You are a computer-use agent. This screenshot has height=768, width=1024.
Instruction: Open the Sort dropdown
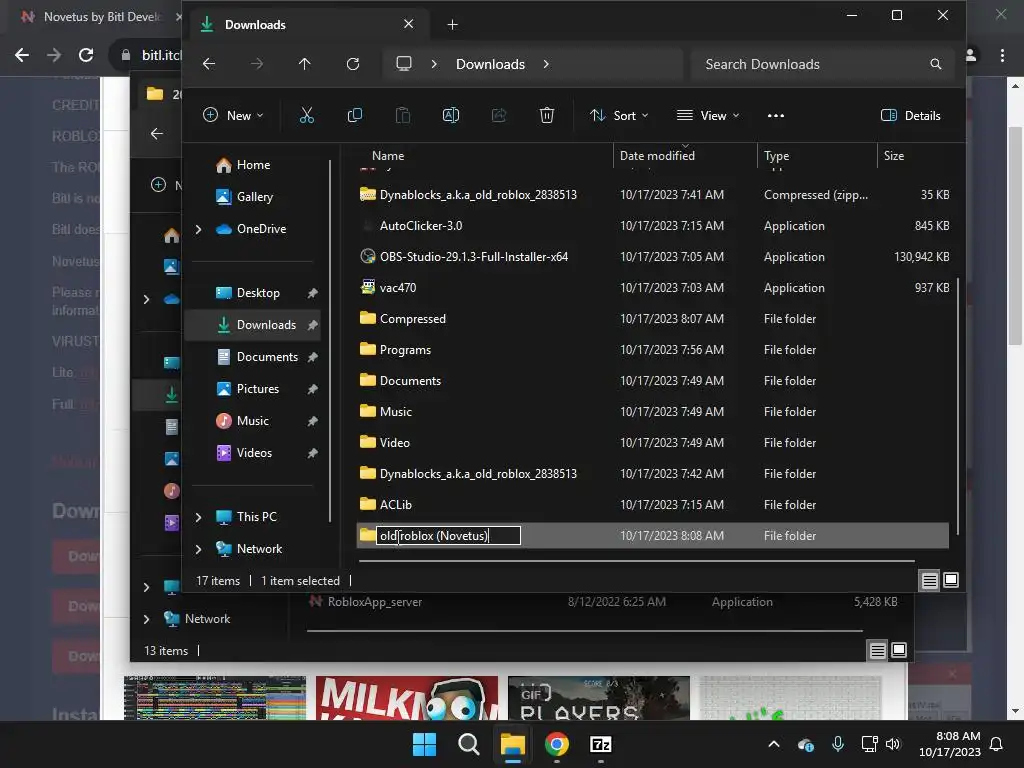[618, 116]
